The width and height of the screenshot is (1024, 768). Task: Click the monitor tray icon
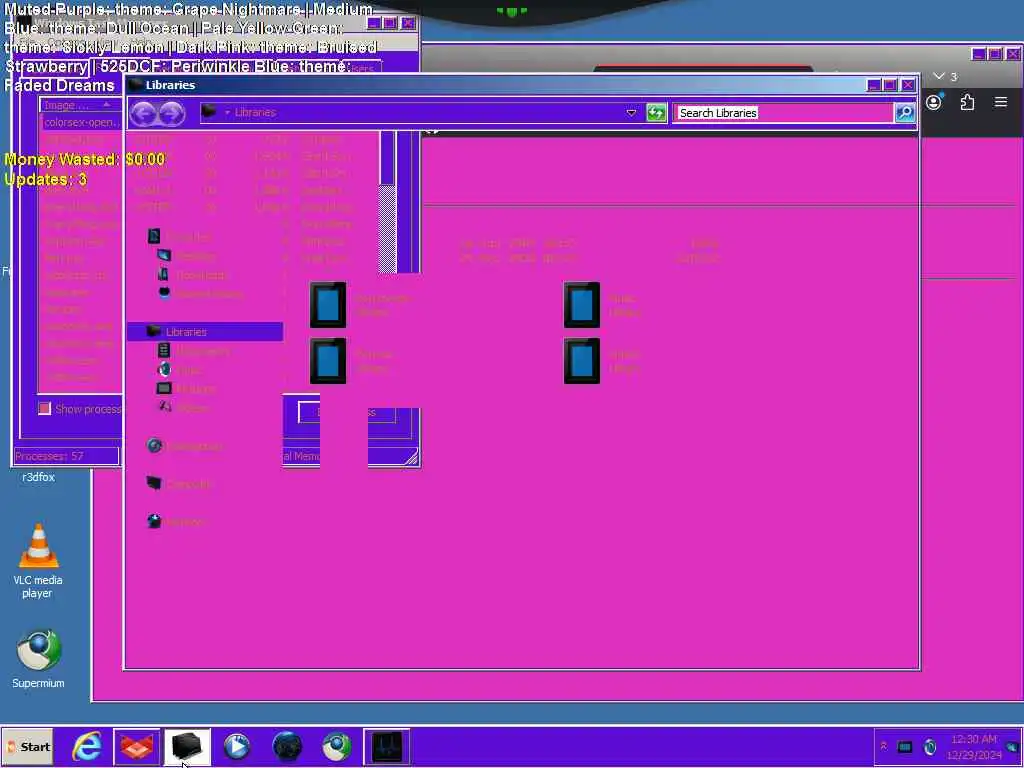click(x=904, y=746)
